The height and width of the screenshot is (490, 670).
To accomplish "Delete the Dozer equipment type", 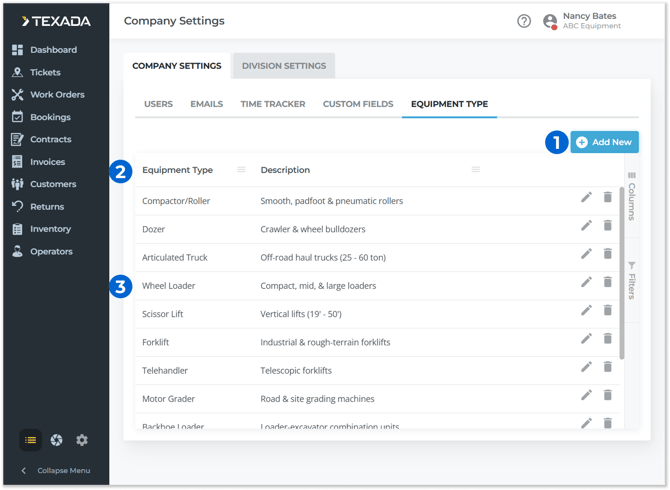I will (607, 226).
